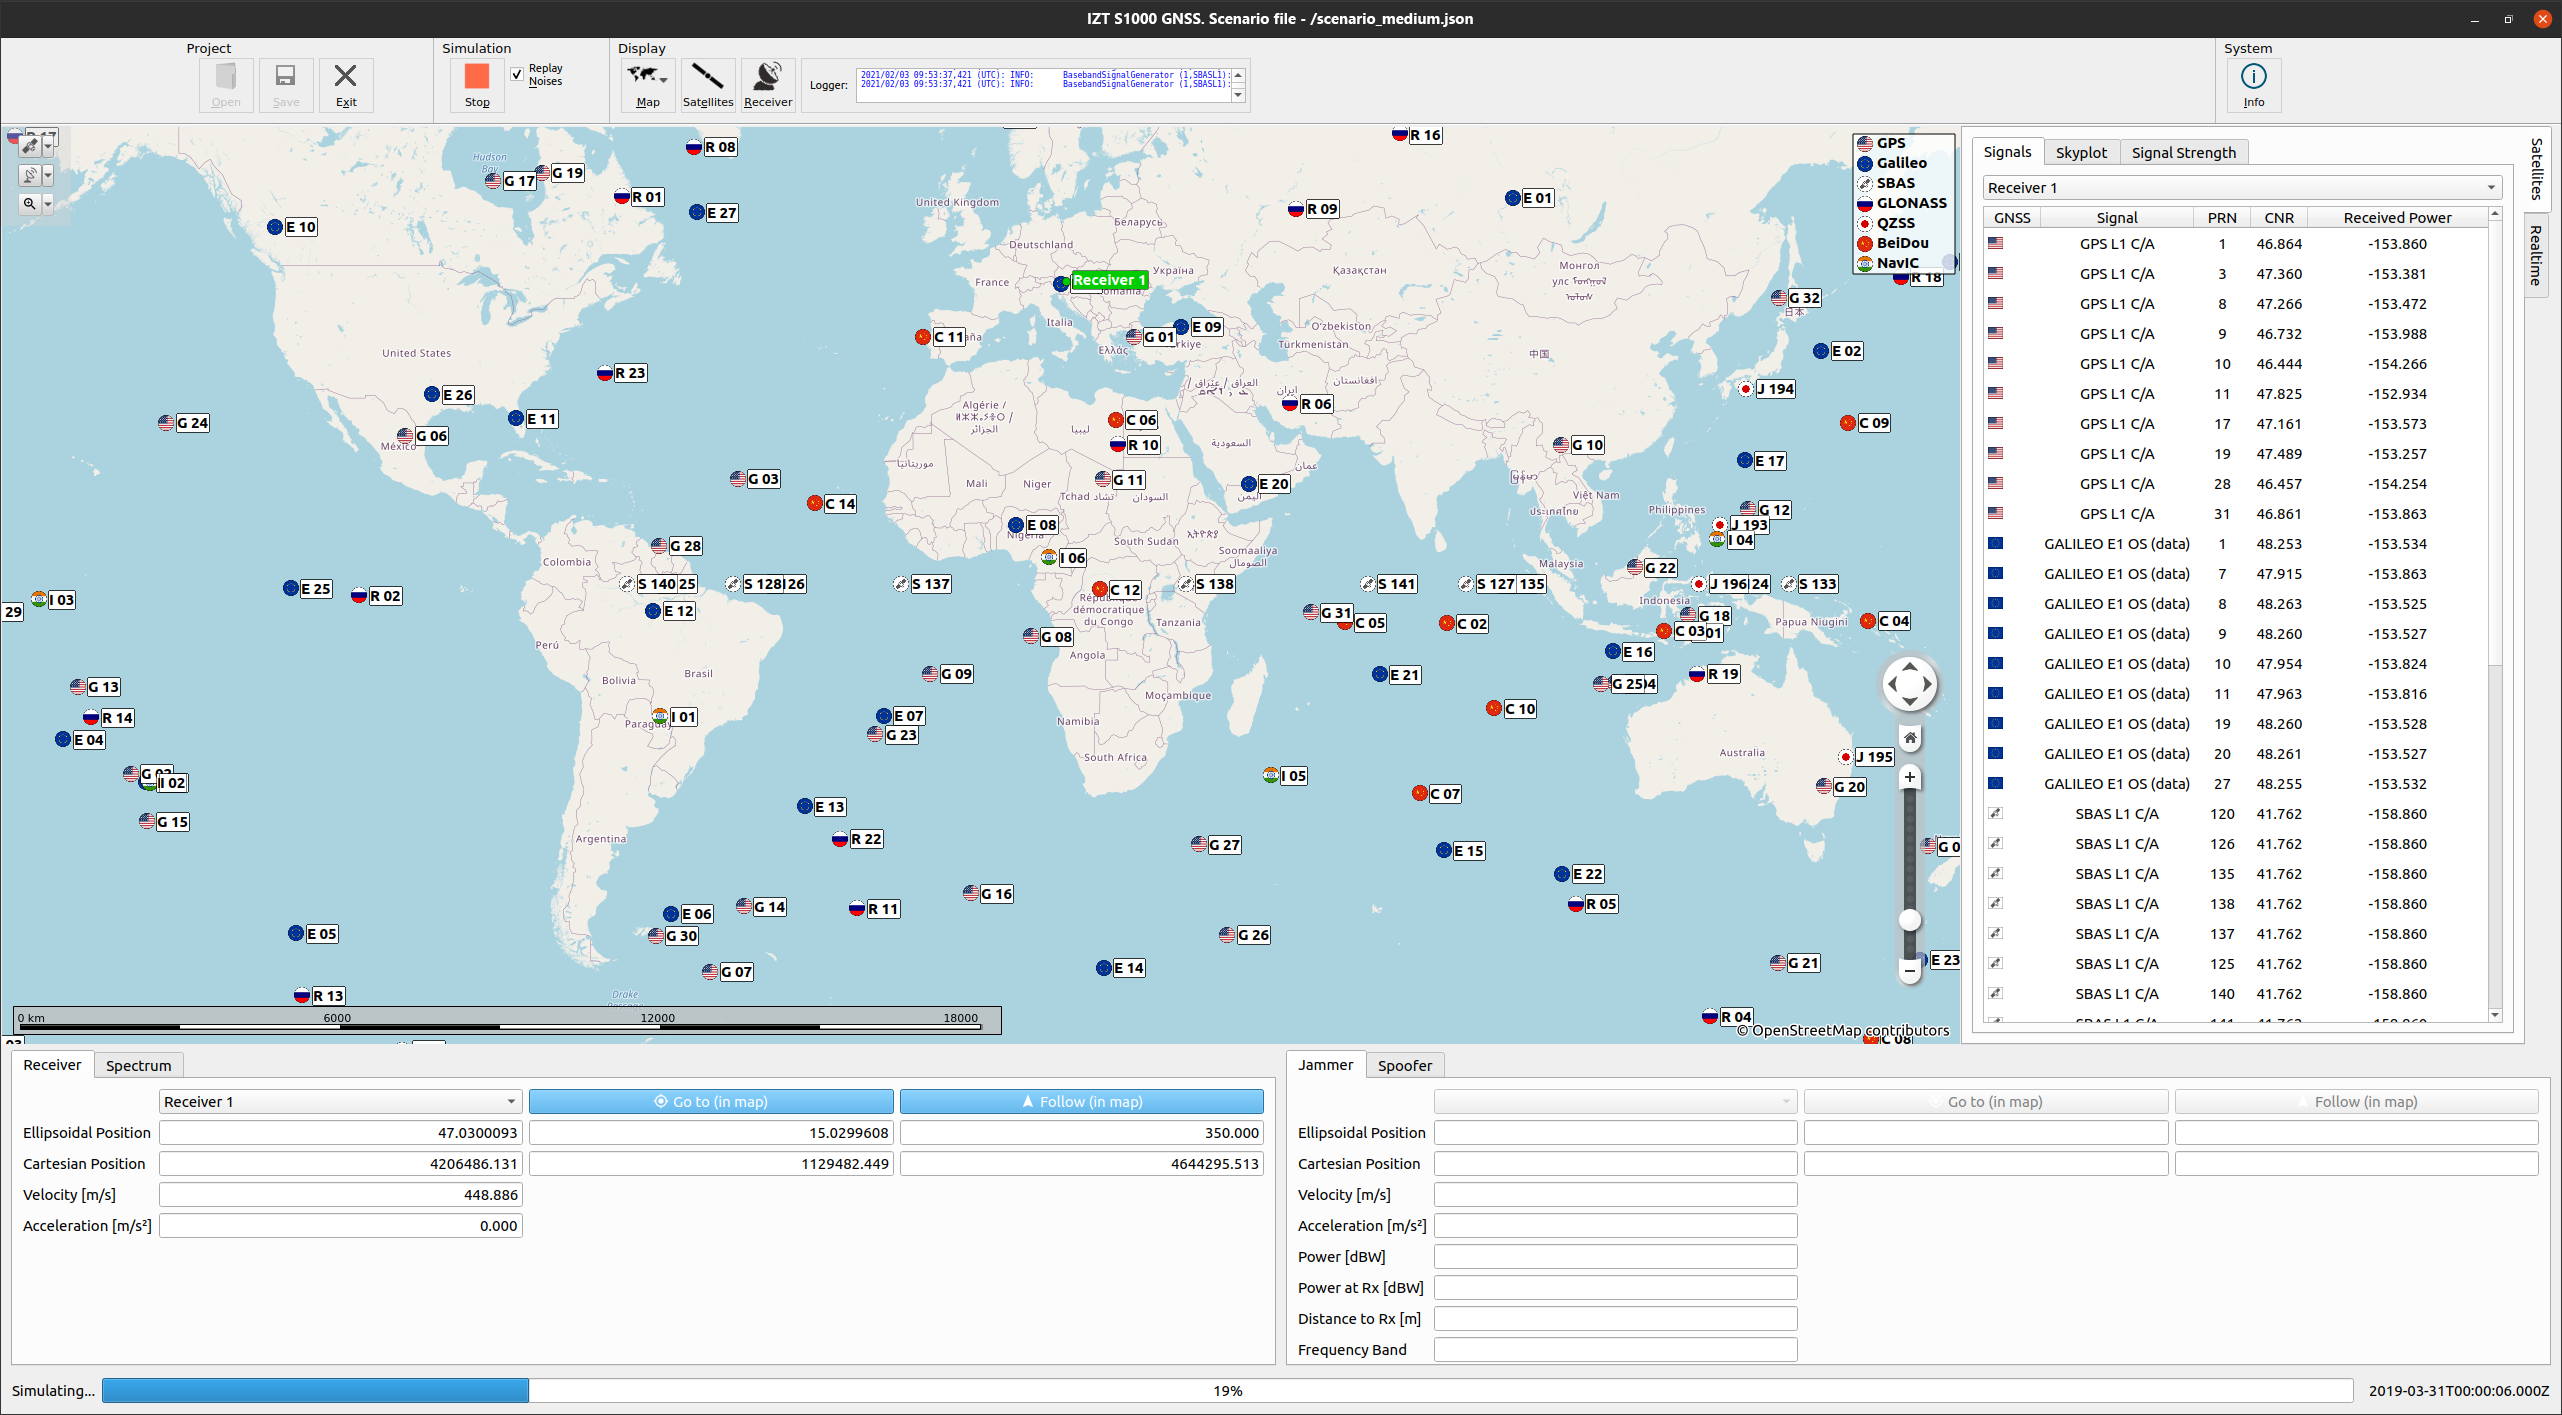This screenshot has height=1415, width=2562.
Task: Expand satellite tool dropdown arrow on map
Action: (48, 146)
